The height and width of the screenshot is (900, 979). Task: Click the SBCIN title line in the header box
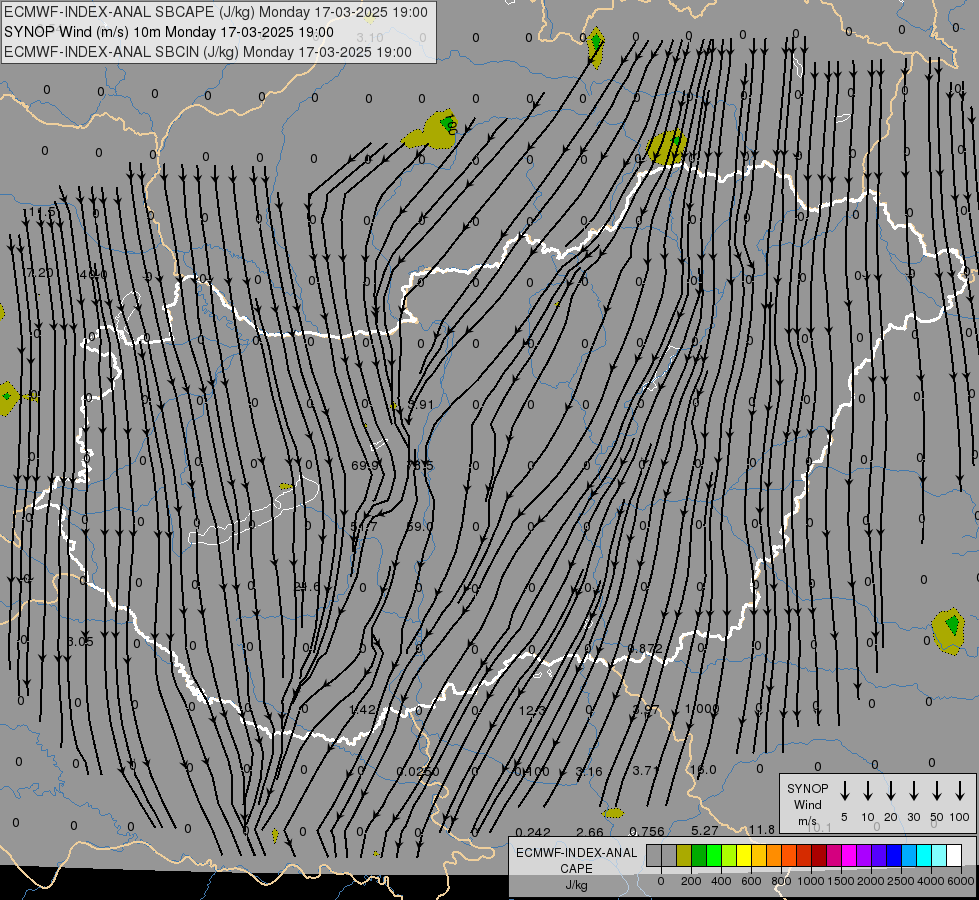(208, 52)
